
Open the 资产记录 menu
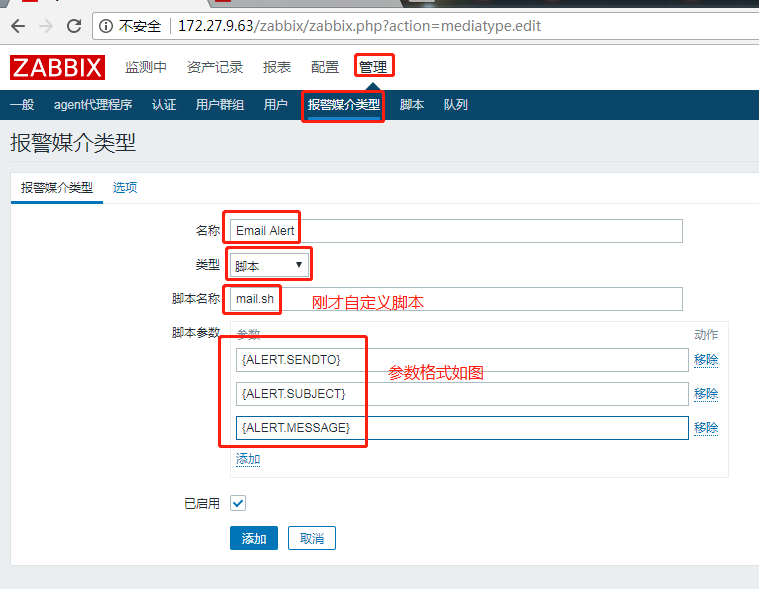pos(215,67)
